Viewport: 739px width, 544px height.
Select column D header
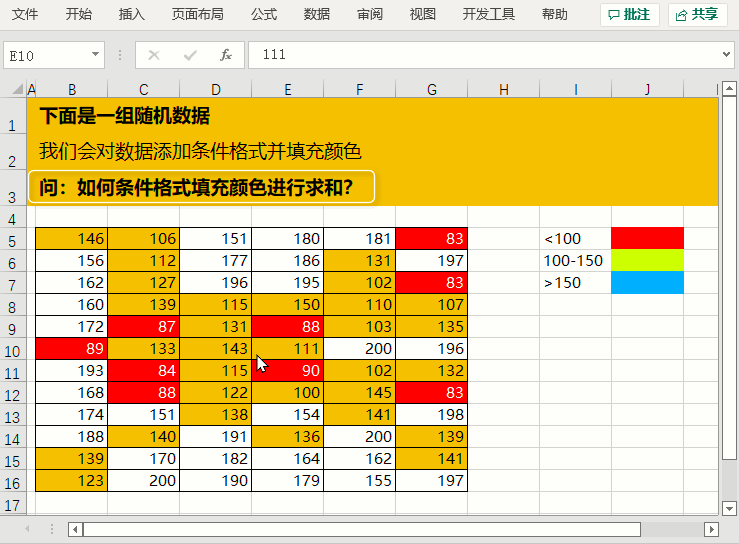click(x=216, y=89)
